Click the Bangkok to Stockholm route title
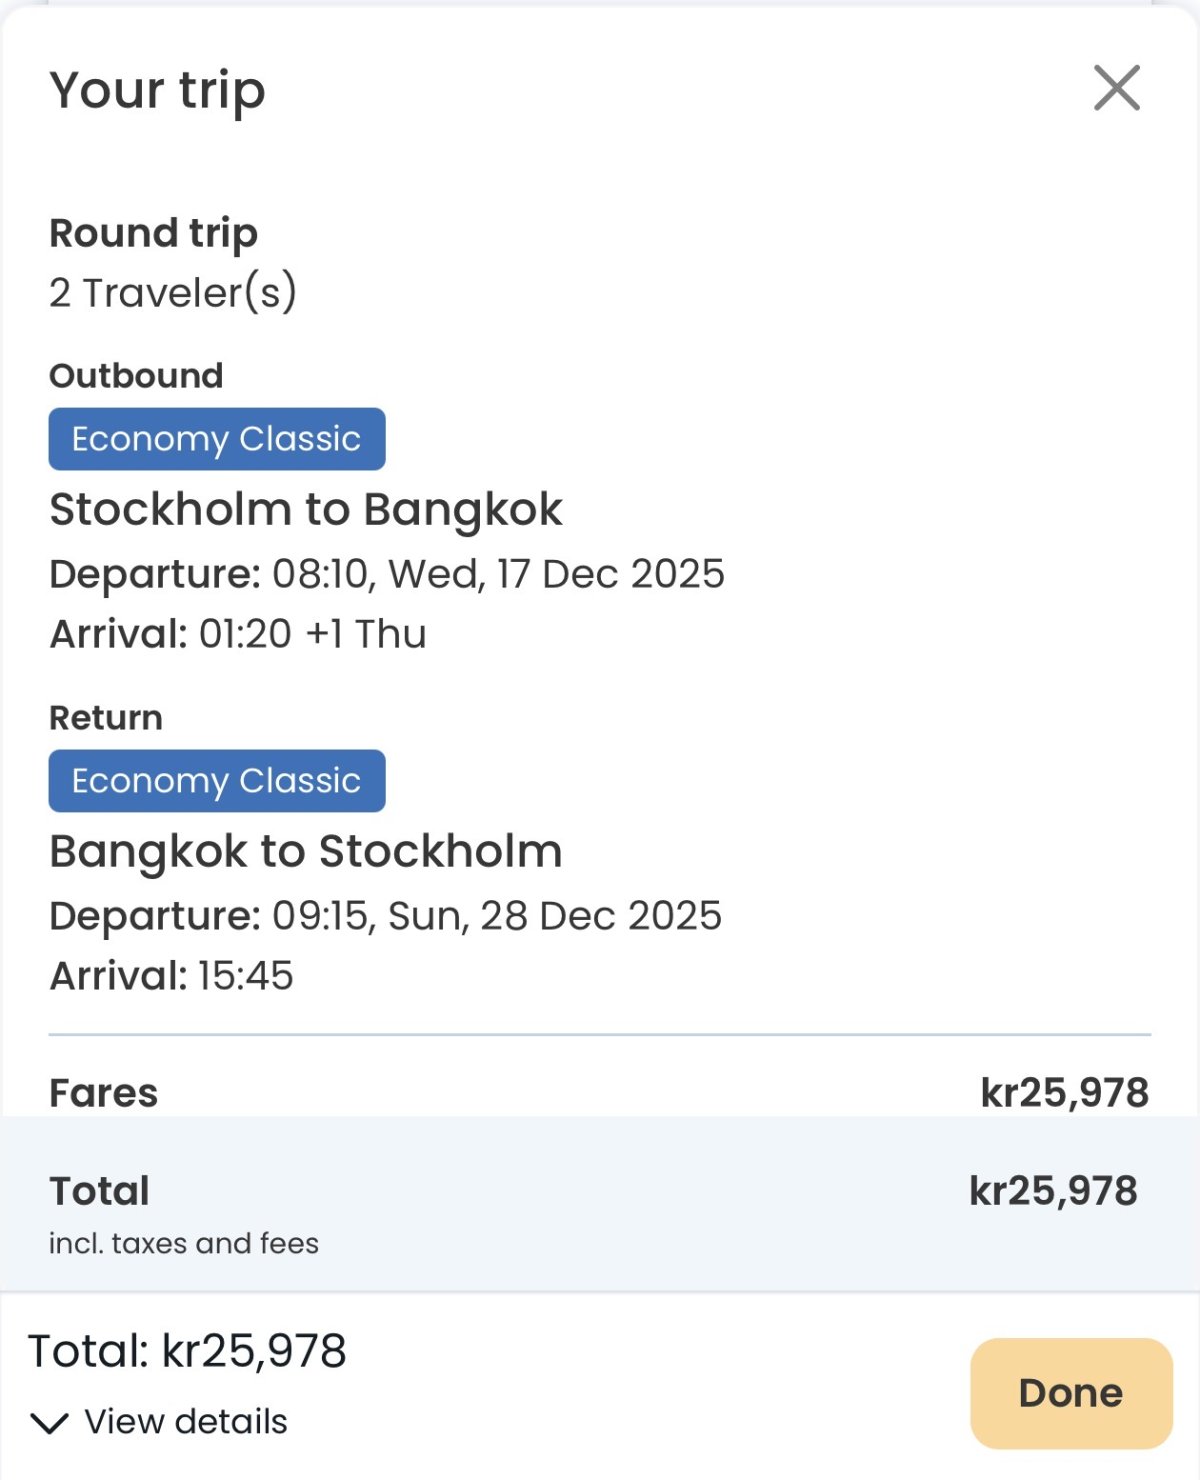This screenshot has width=1200, height=1480. tap(306, 851)
